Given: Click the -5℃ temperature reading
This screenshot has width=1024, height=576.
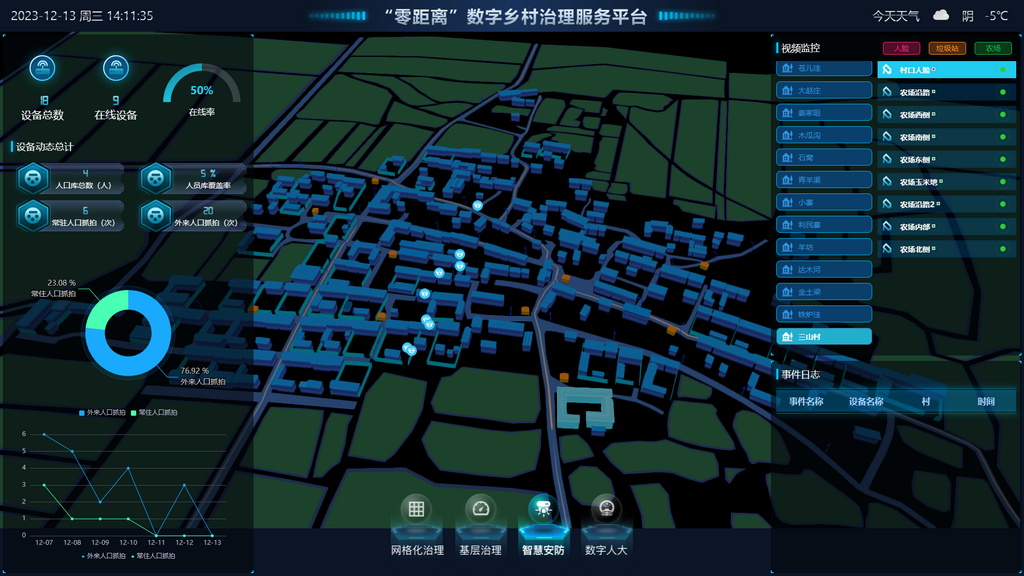Looking at the screenshot, I should coord(997,16).
